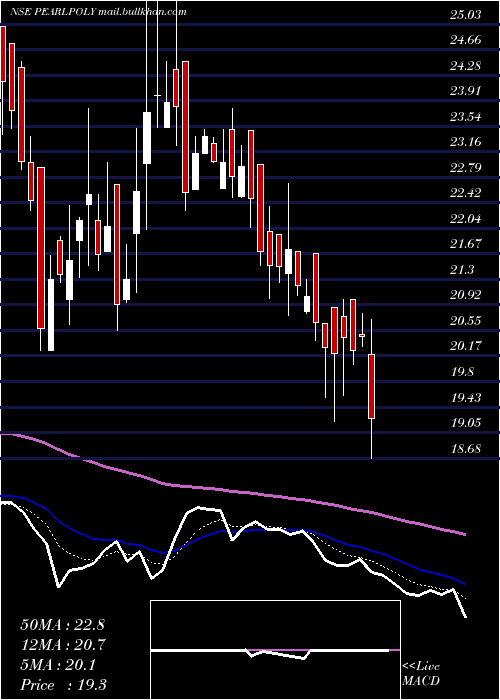This screenshot has height=700, width=500.
Task: Click inside the MACD inset panel
Action: [x=275, y=650]
